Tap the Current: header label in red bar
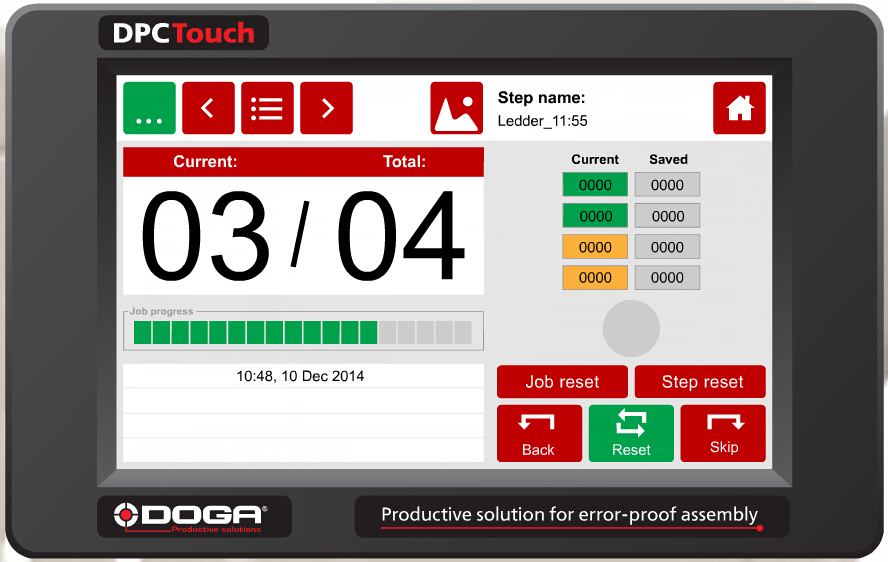Screen dimensions: 888x562 (x=205, y=161)
